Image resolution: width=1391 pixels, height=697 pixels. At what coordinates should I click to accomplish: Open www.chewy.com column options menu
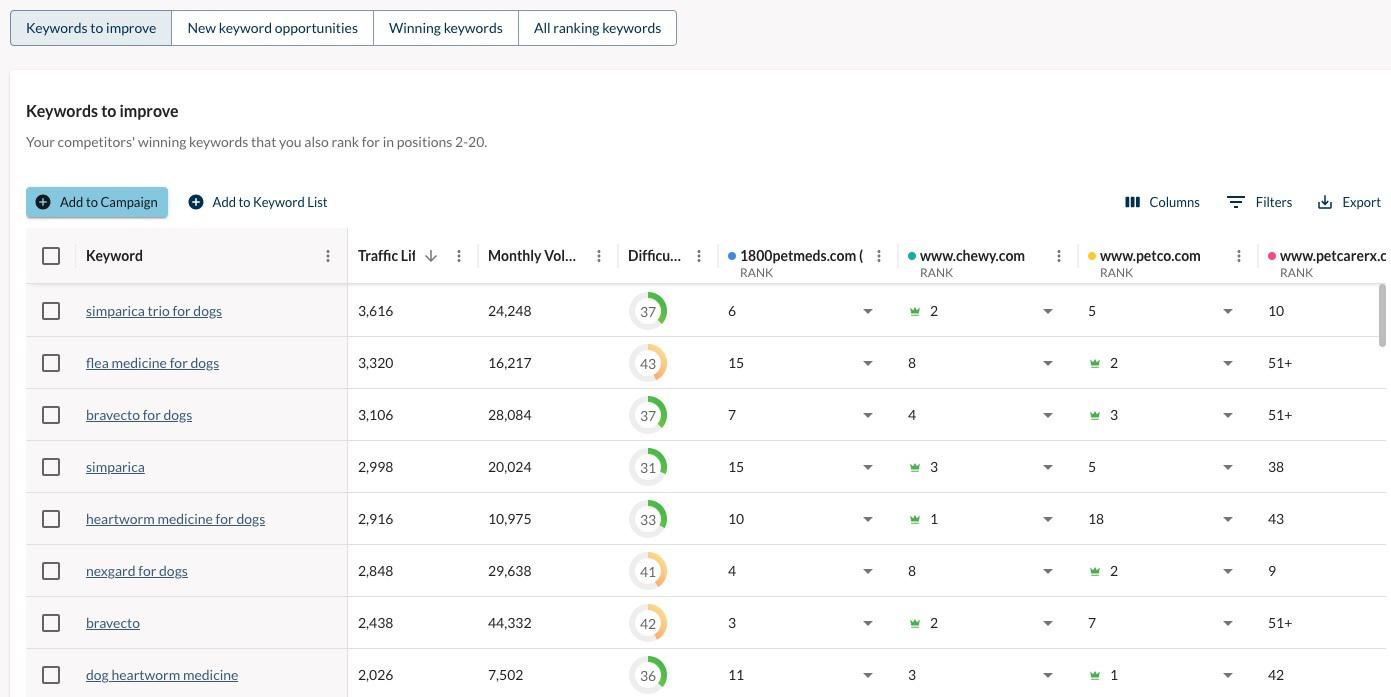click(1059, 256)
